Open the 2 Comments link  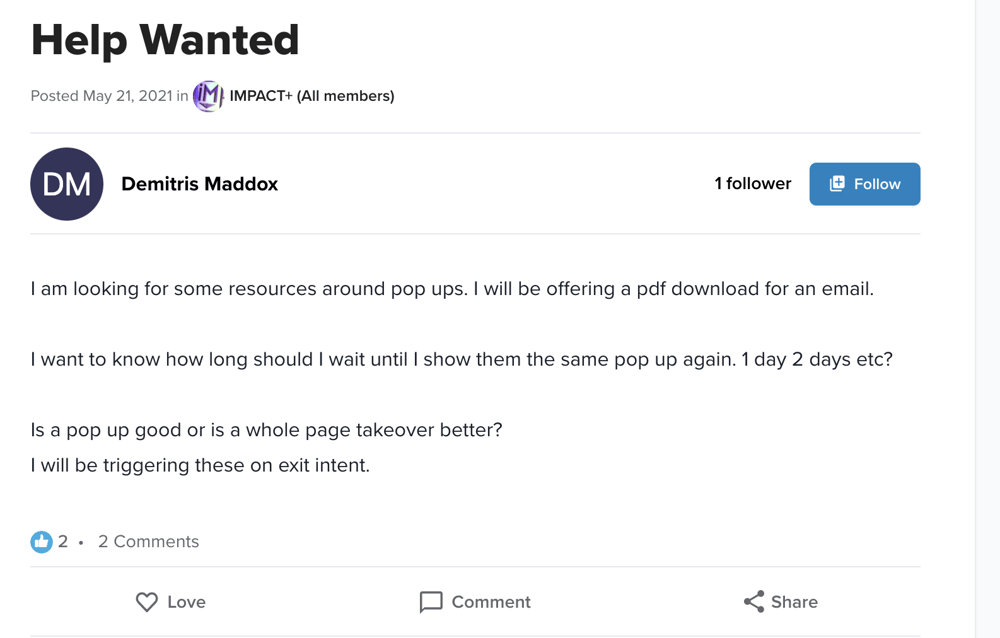148,542
